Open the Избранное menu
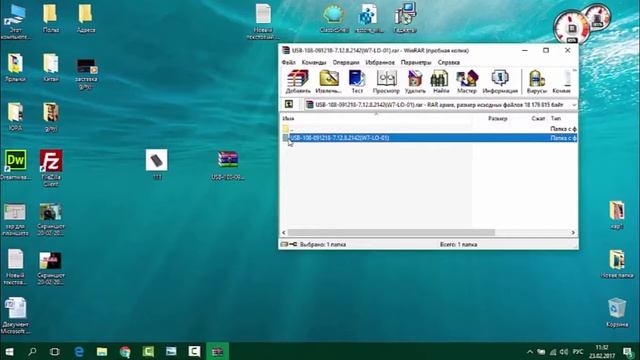Image resolution: width=640 pixels, height=360 pixels. pyautogui.click(x=380, y=62)
